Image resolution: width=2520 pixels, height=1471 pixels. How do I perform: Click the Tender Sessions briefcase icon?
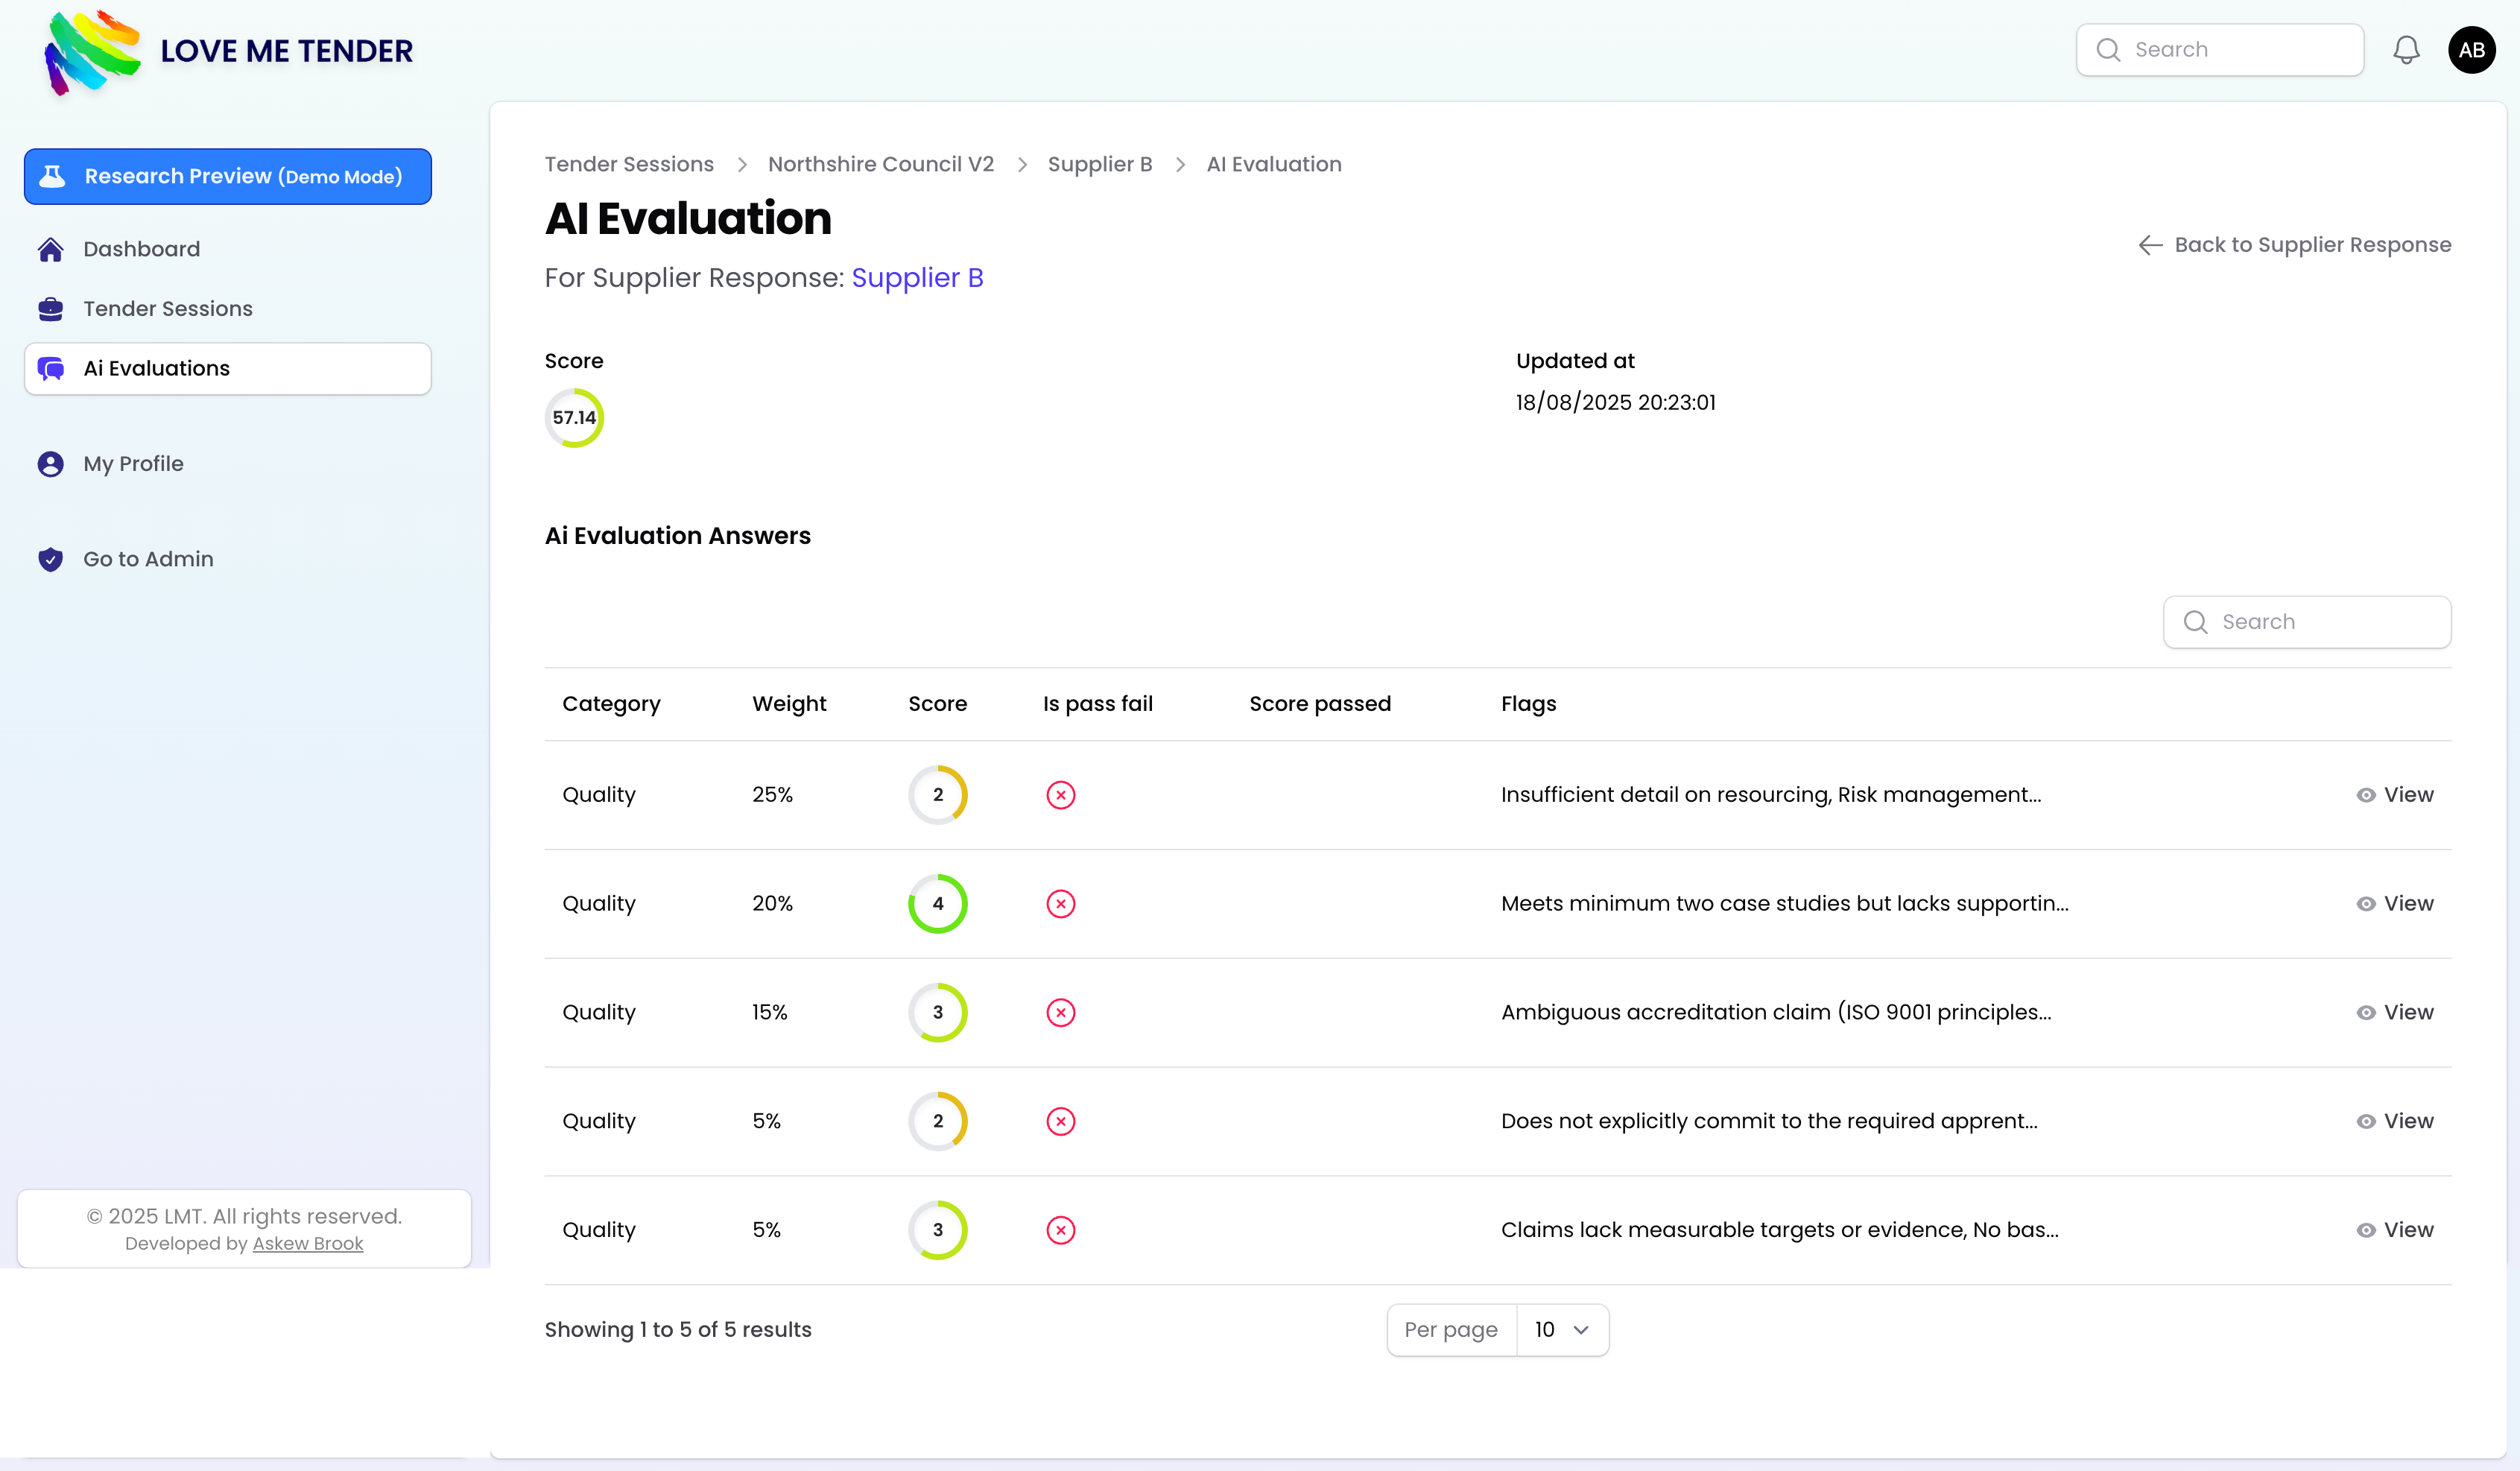50,309
